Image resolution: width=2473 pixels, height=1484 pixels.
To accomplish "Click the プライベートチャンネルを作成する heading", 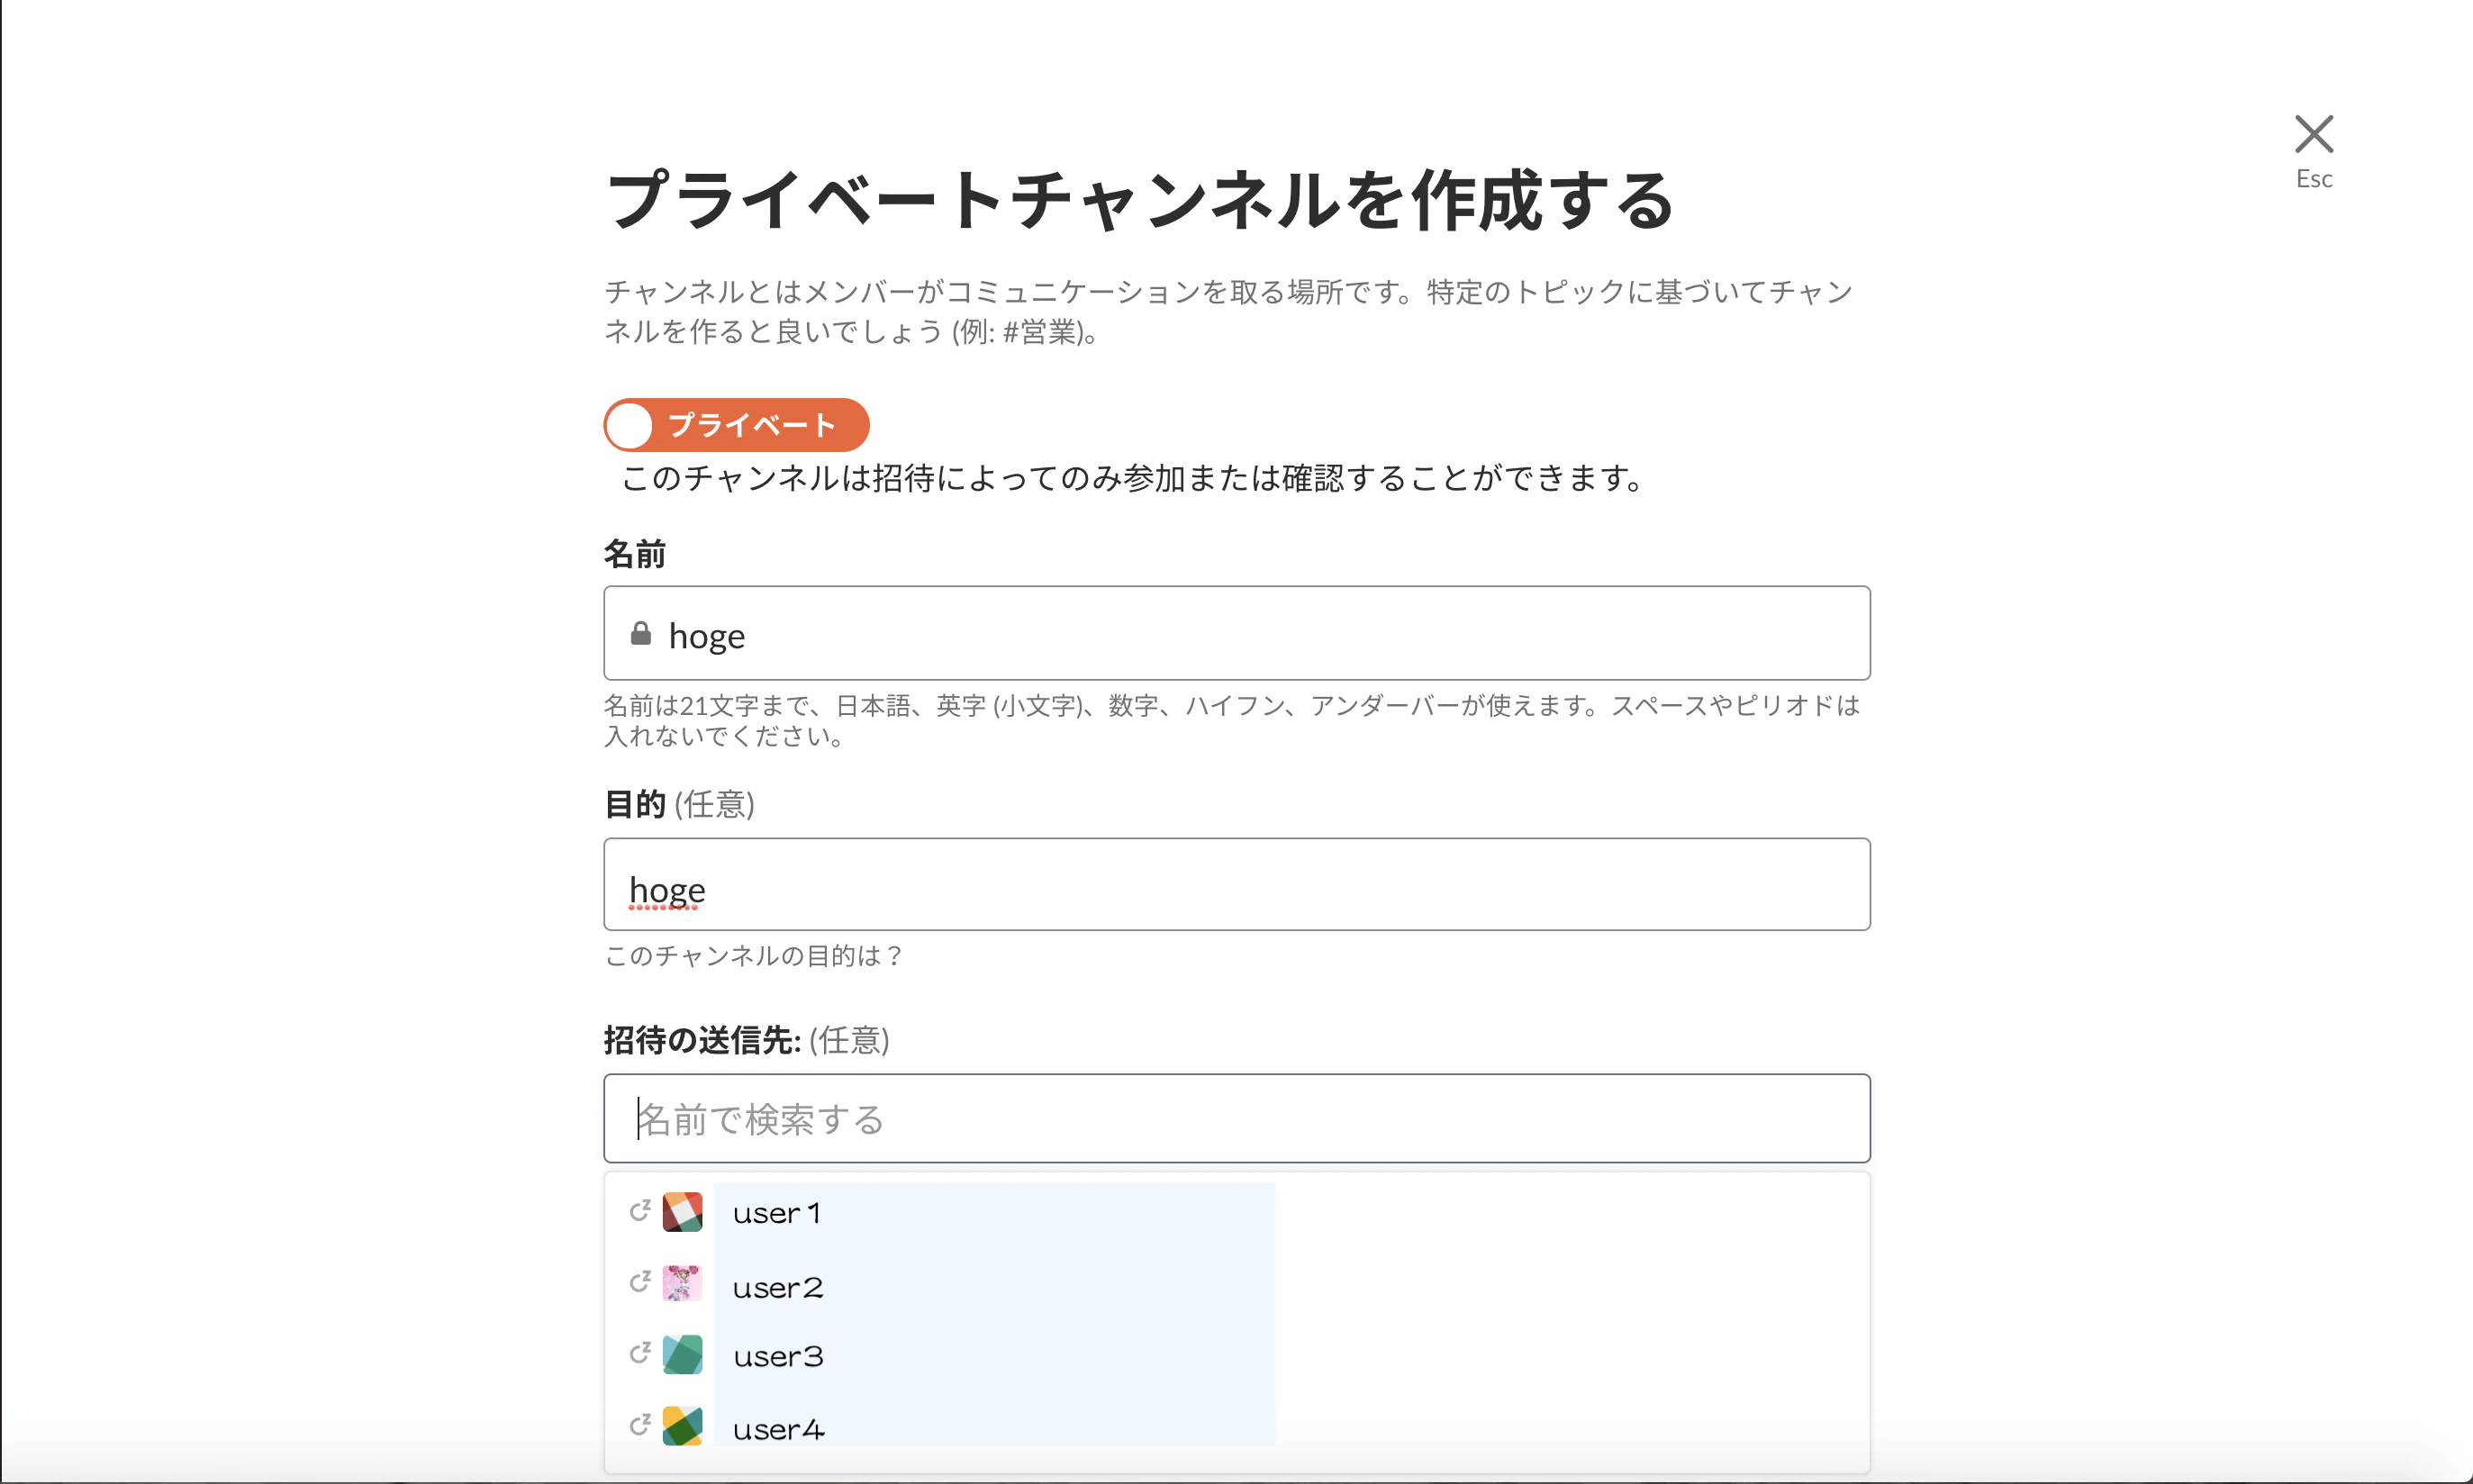I will (1140, 200).
